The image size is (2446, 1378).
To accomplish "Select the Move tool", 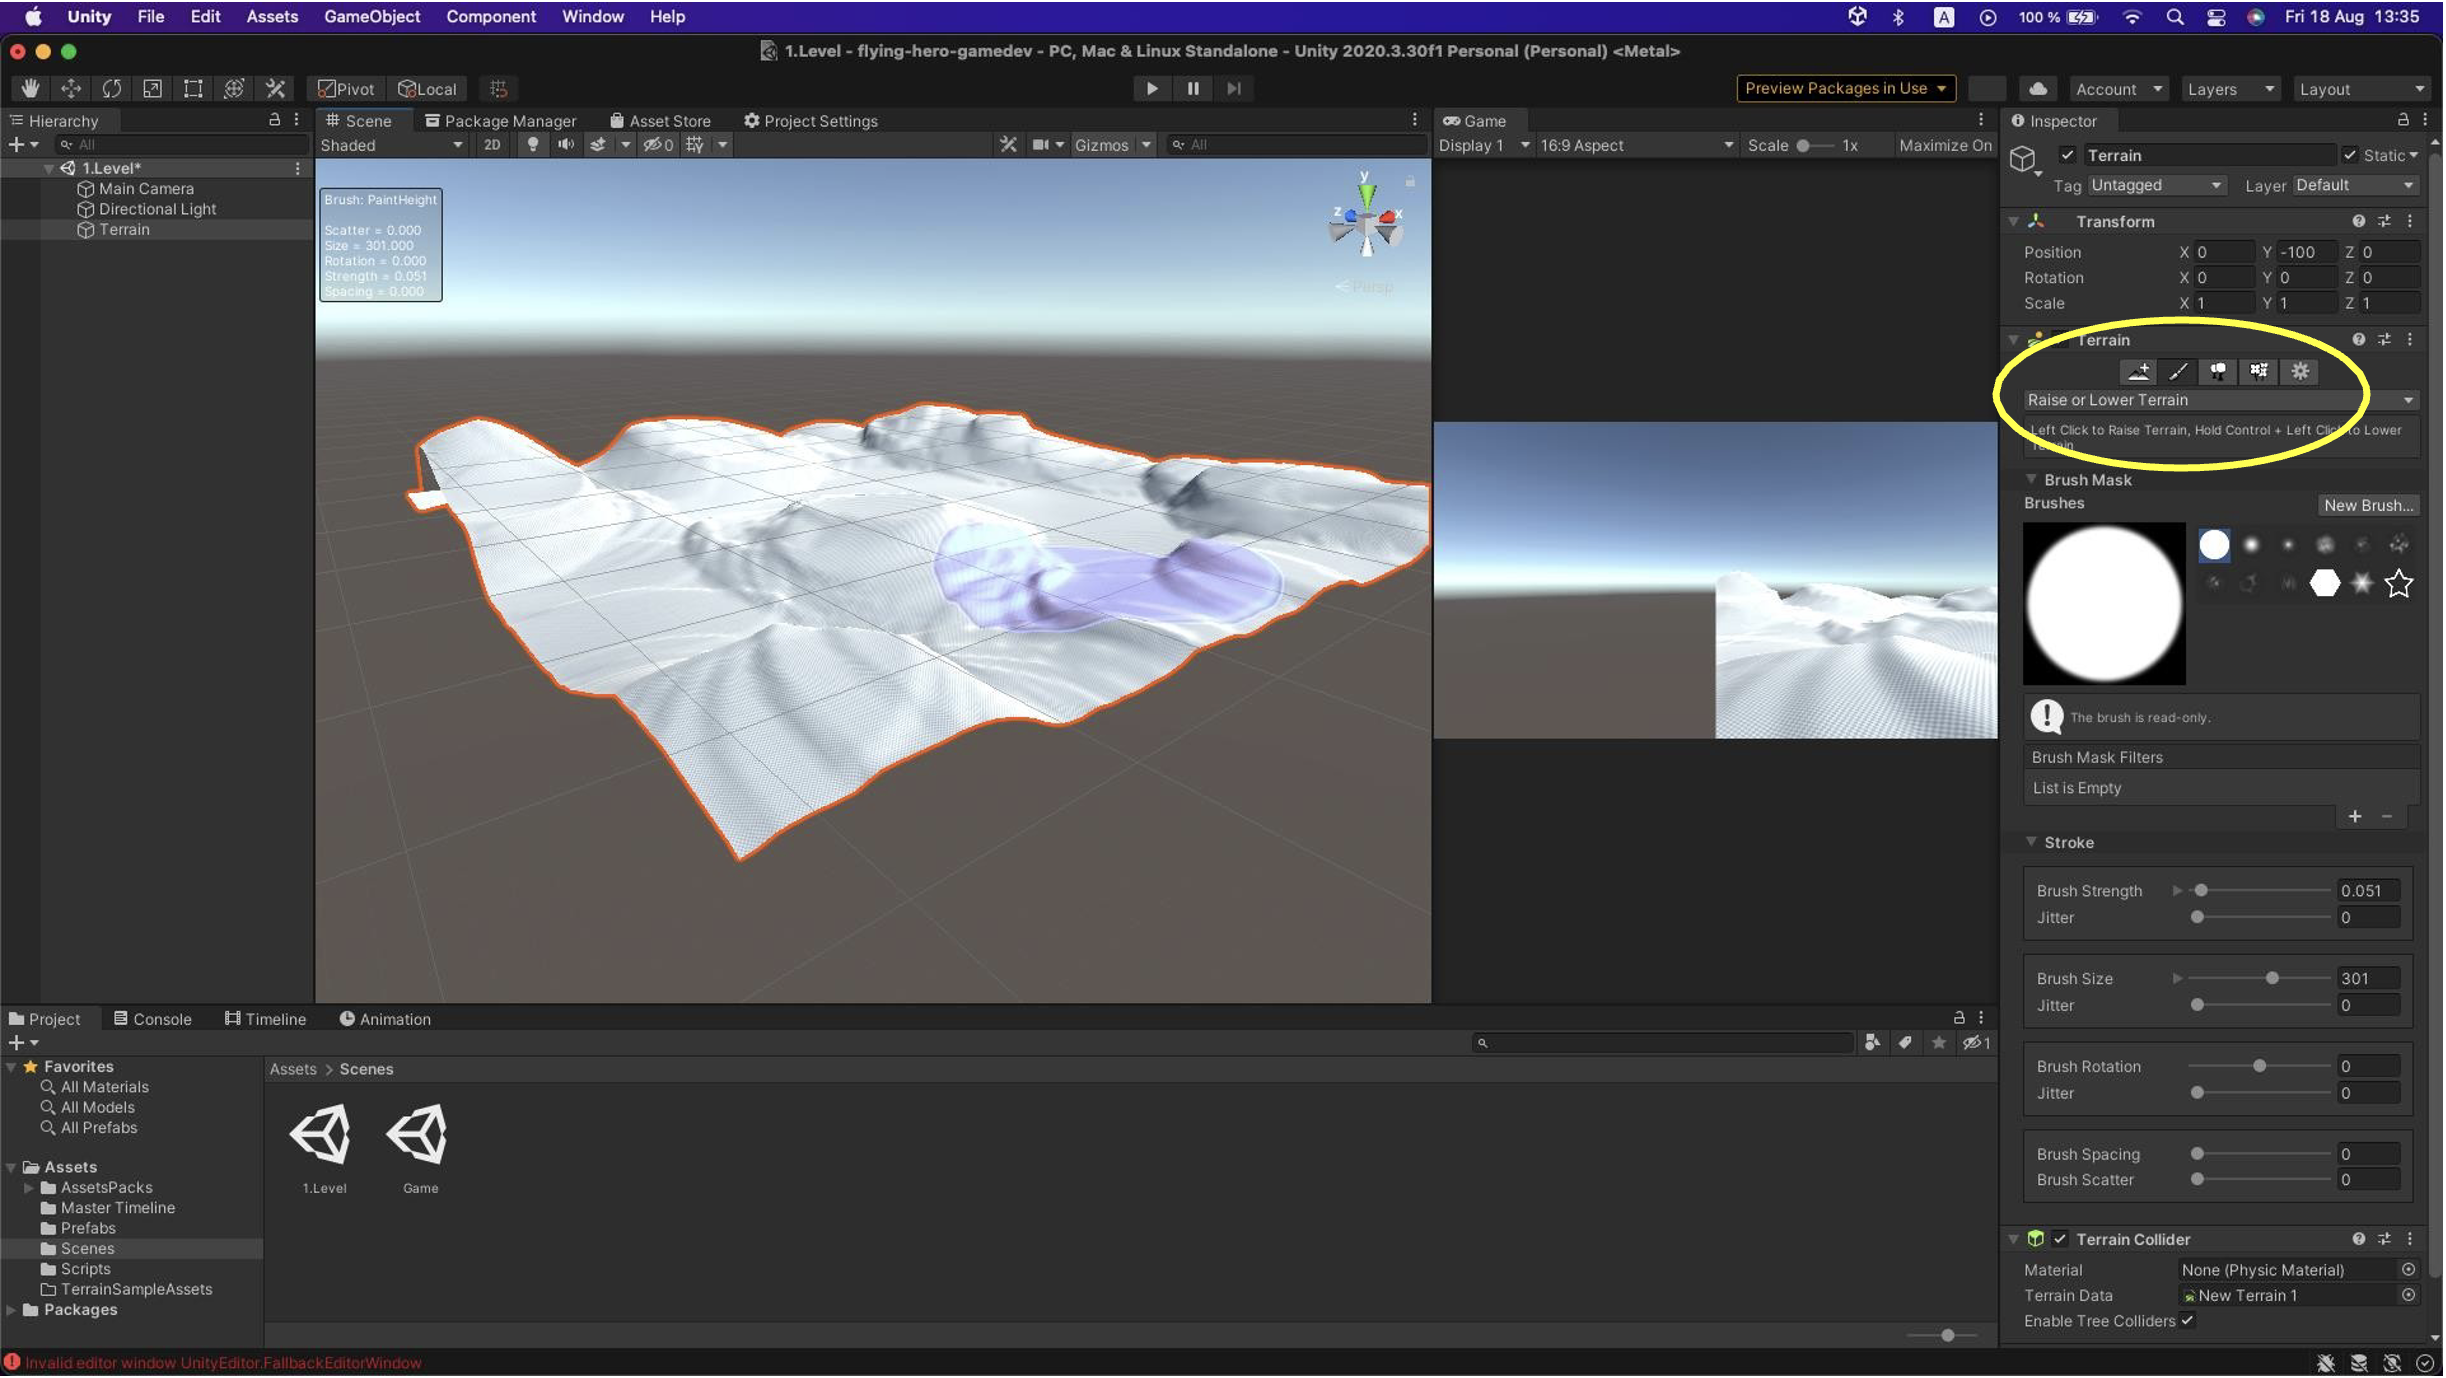I will coord(71,89).
